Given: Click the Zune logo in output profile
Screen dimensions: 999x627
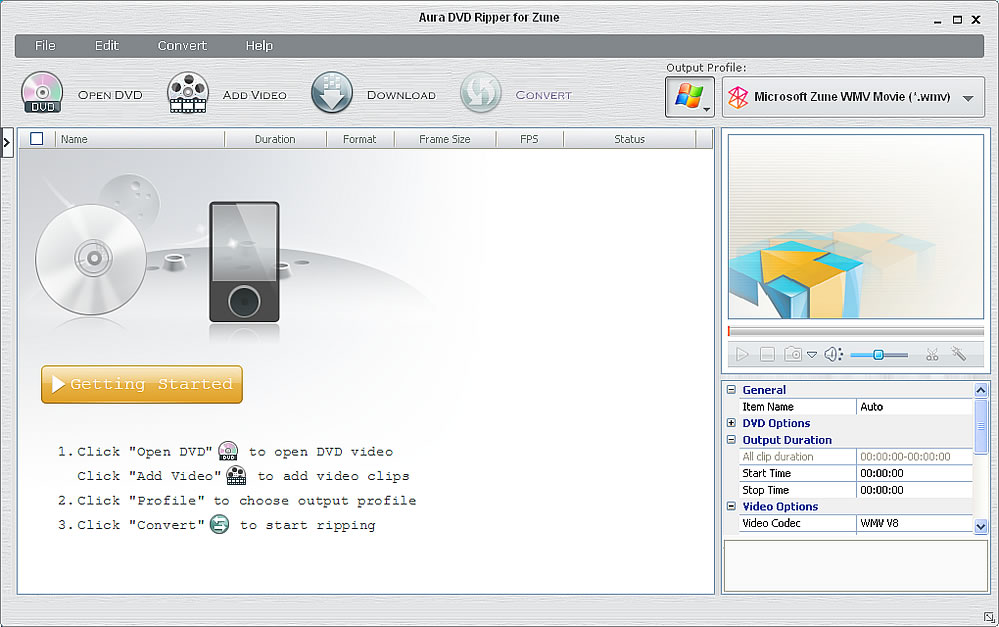Looking at the screenshot, I should (x=738, y=97).
